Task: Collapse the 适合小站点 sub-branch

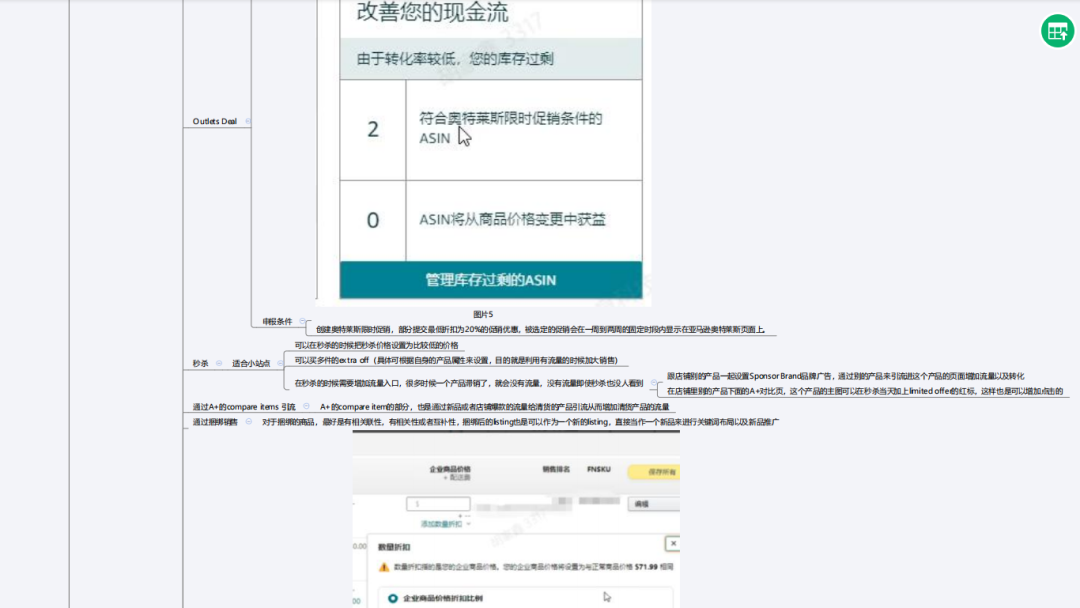Action: click(281, 362)
